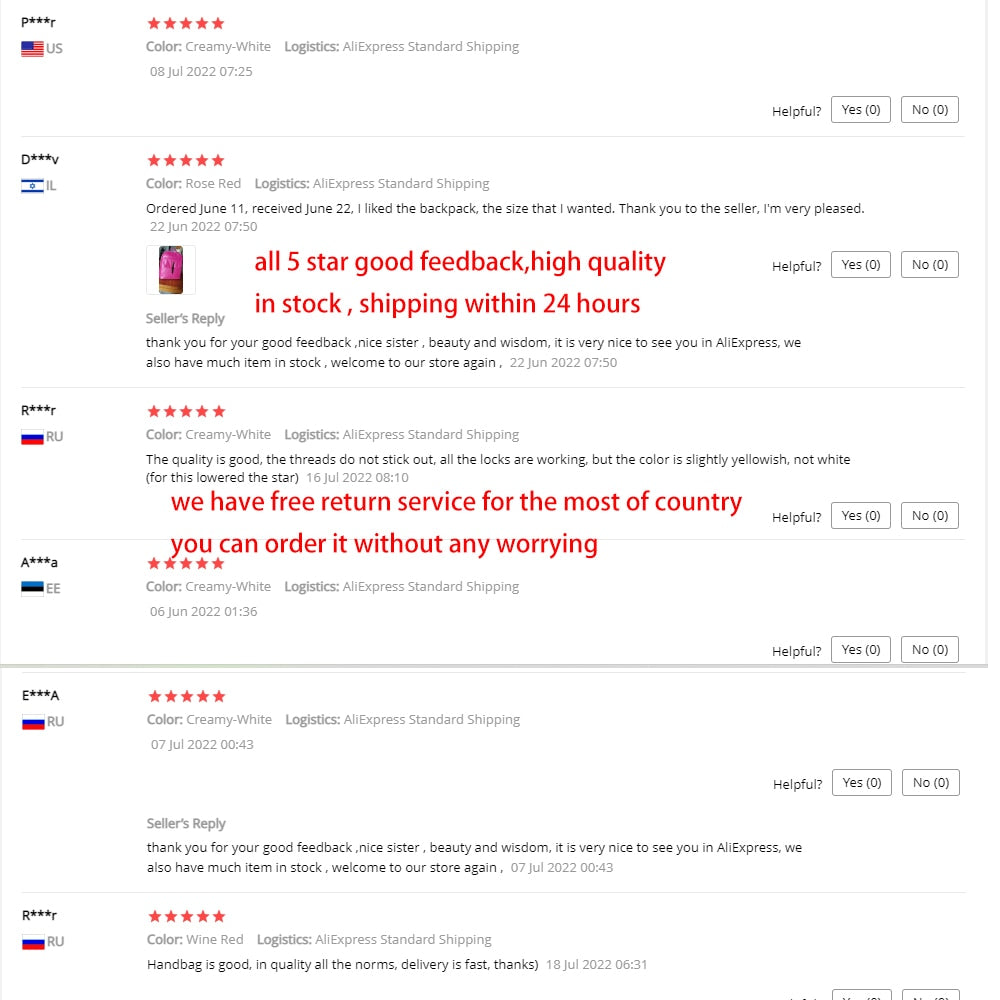Click the Russia flag icon under R***r

click(33, 436)
